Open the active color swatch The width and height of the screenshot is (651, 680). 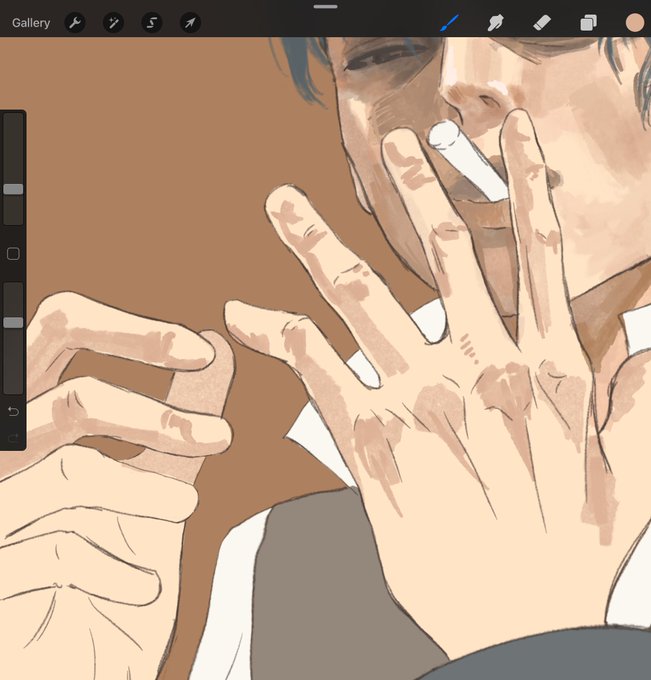tap(635, 23)
